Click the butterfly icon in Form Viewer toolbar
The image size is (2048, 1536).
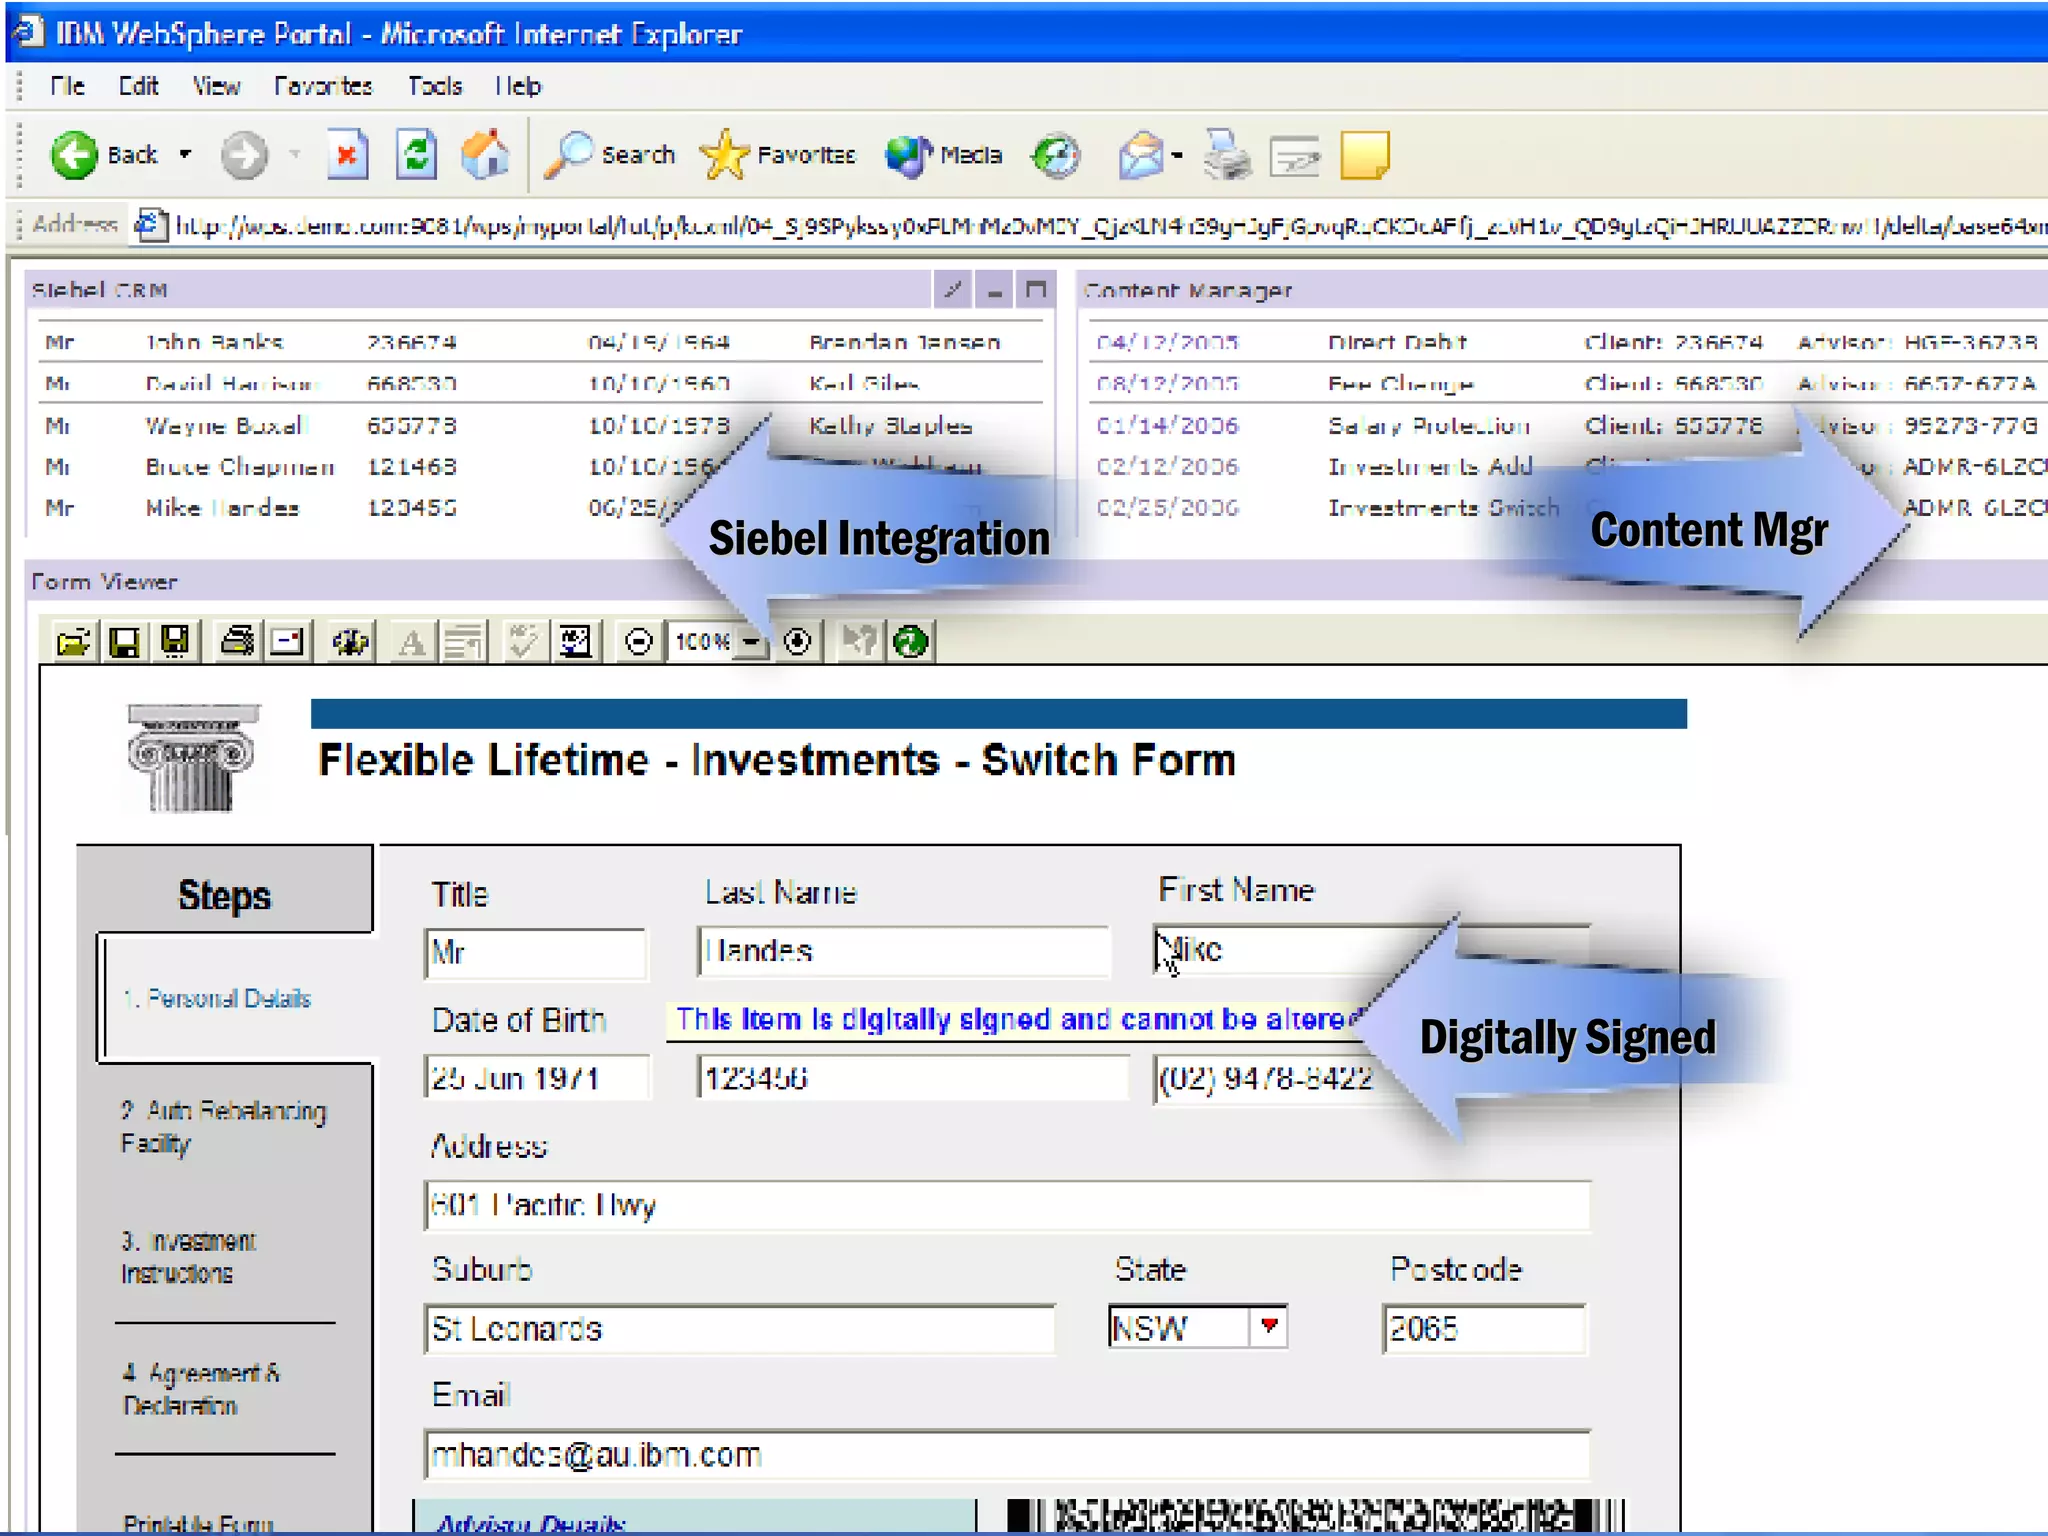click(x=350, y=641)
